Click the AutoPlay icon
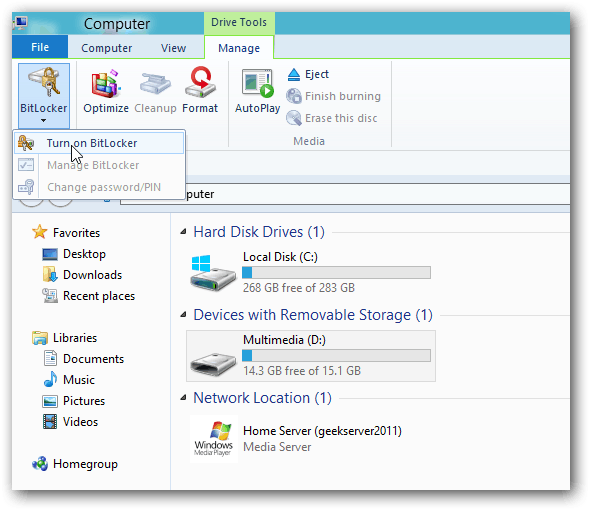Image resolution: width=590 pixels, height=510 pixels. click(258, 84)
